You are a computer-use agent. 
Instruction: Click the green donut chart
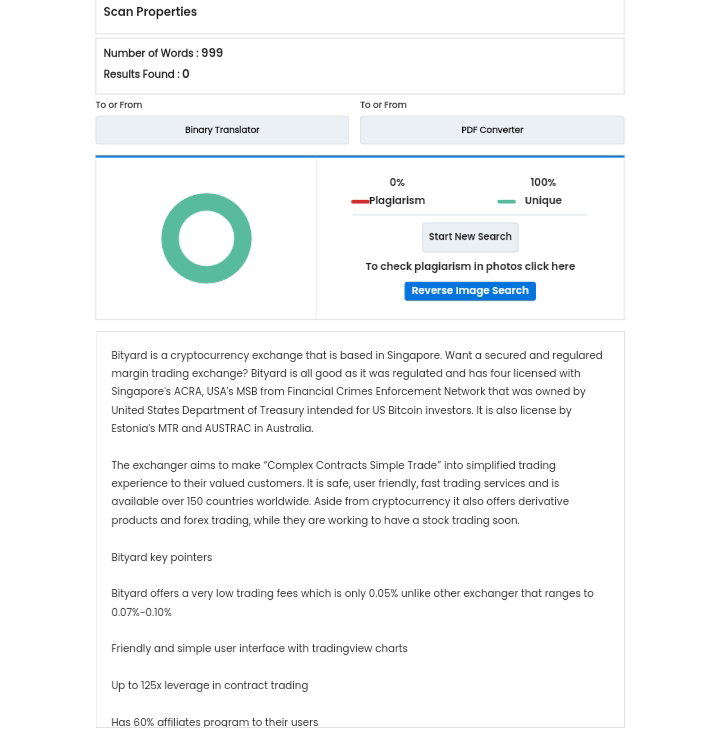206,238
